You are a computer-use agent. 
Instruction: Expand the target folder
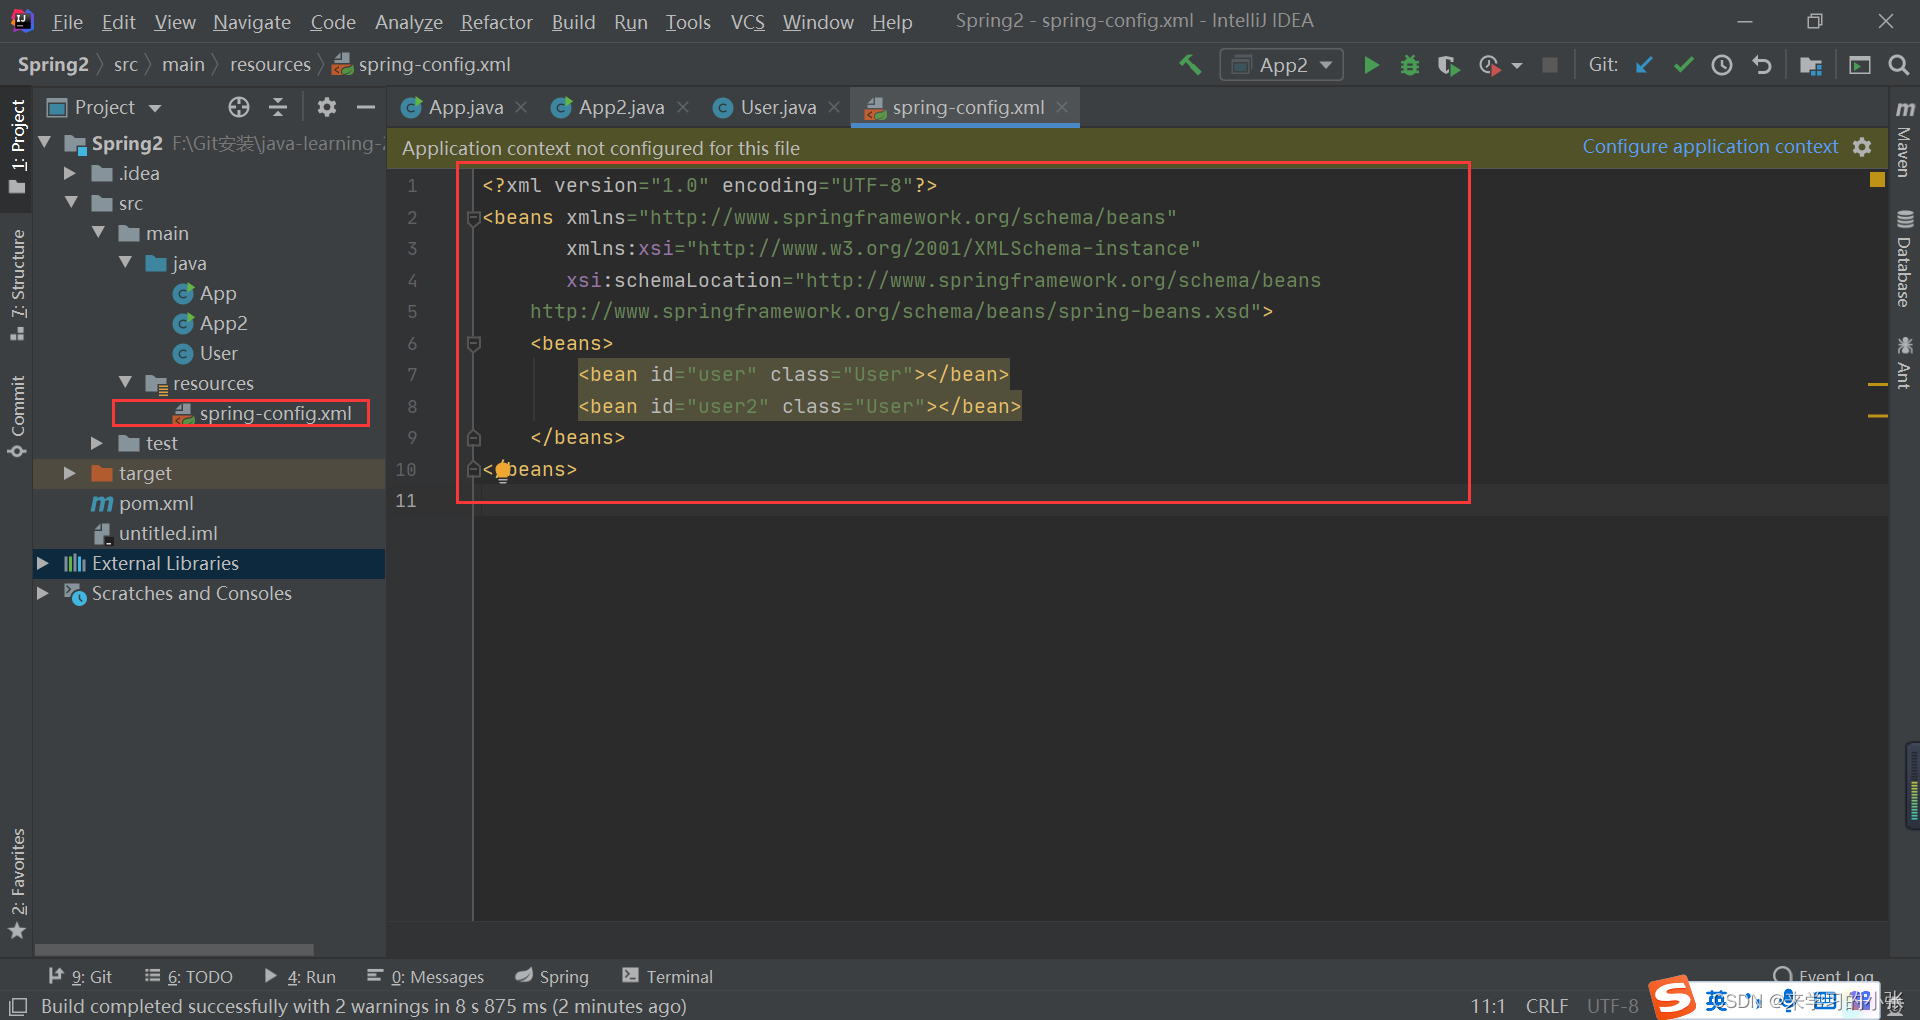tap(70, 473)
